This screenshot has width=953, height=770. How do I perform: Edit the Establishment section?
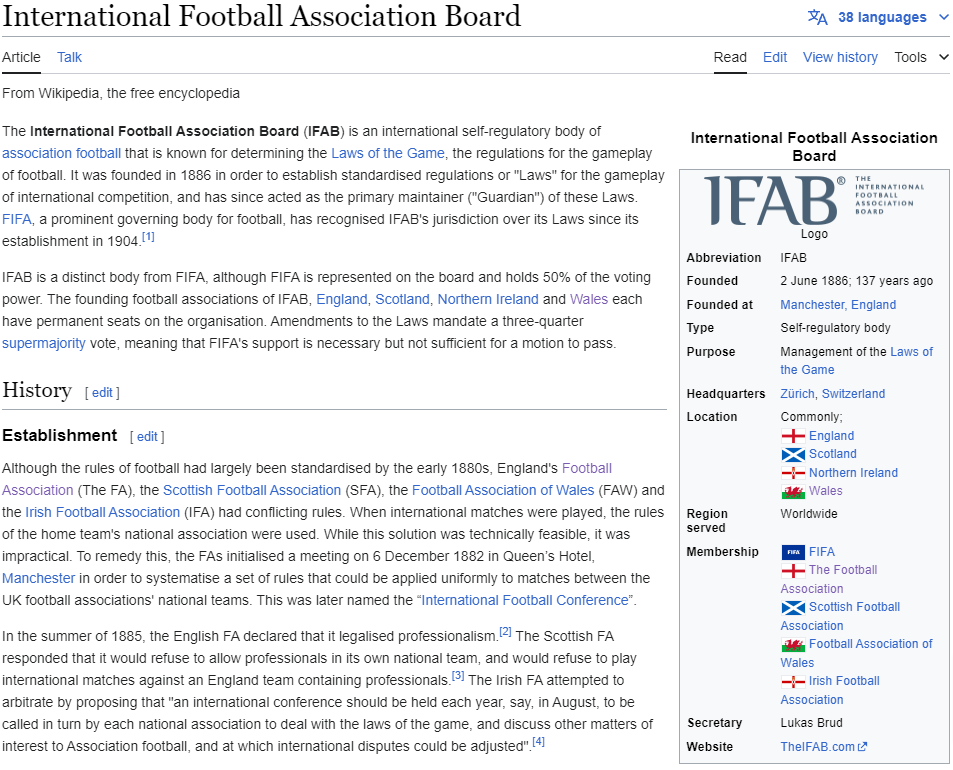point(147,436)
